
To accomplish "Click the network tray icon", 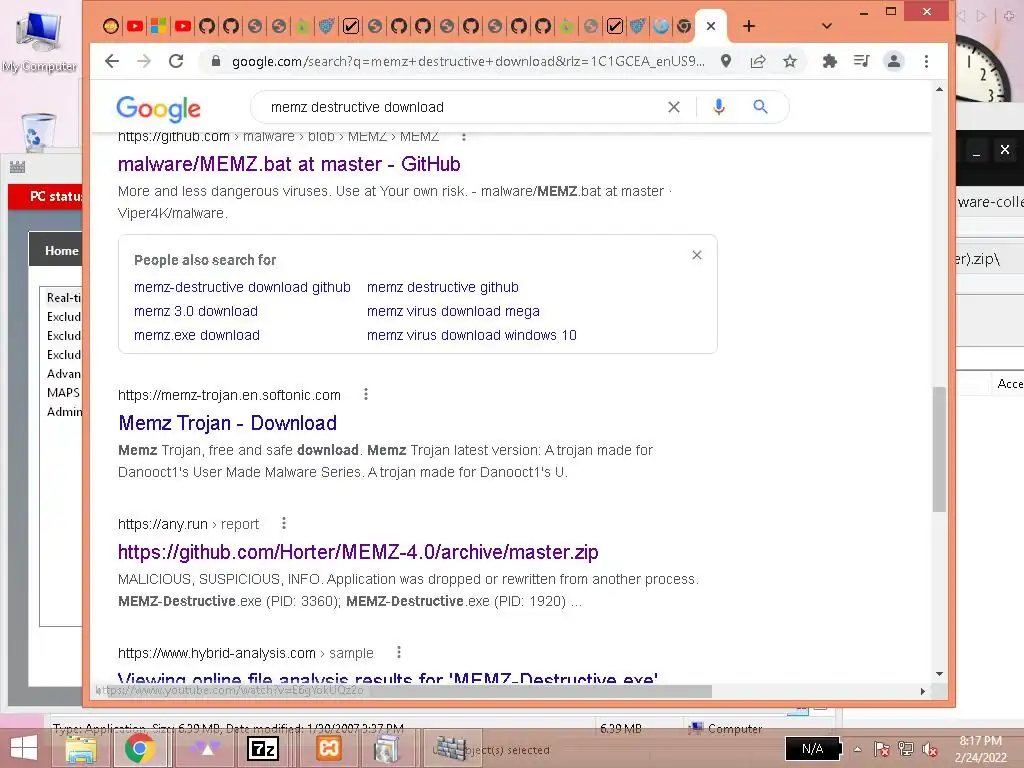I will 906,749.
